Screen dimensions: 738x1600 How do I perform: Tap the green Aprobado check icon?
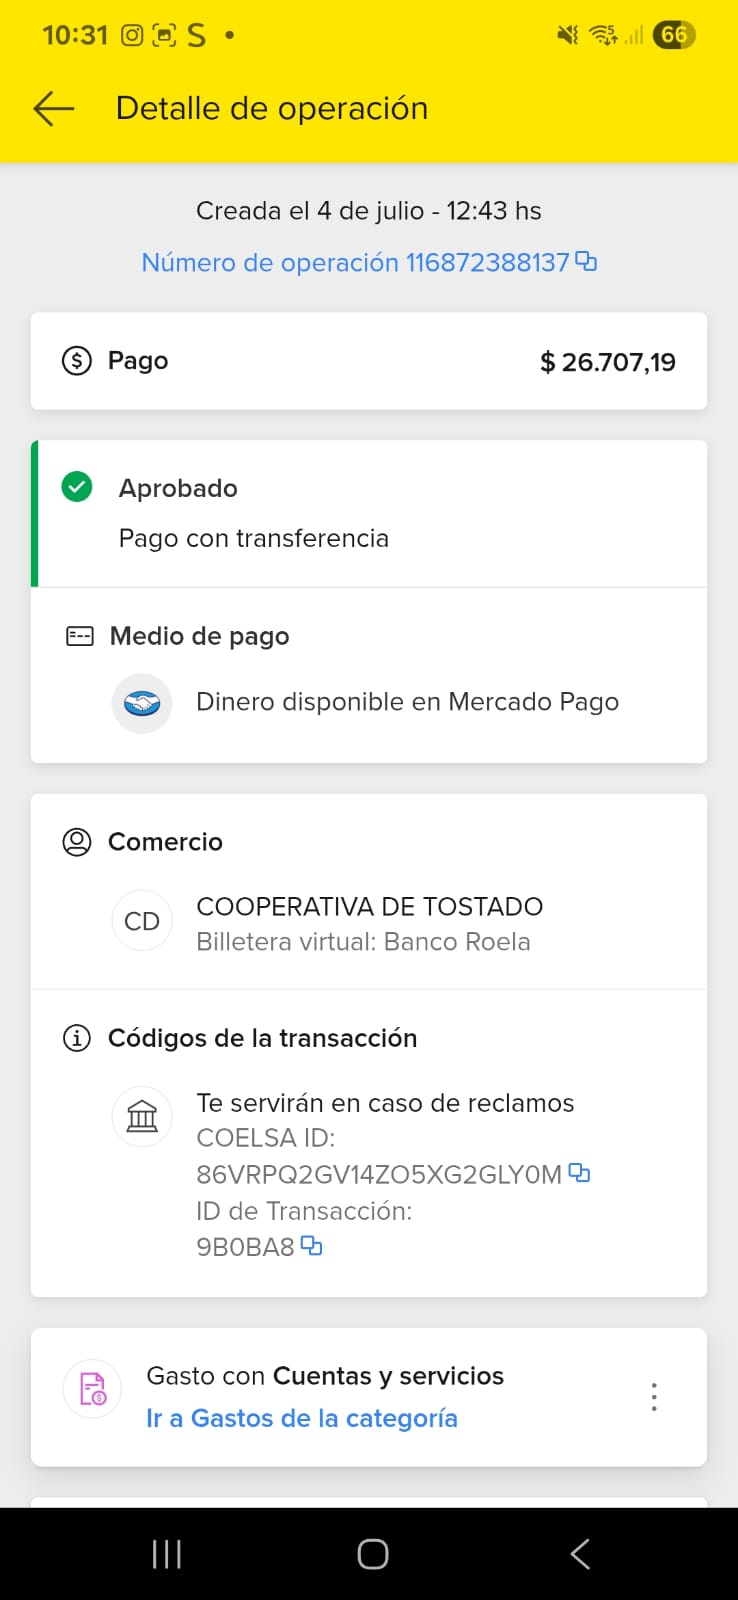77,488
